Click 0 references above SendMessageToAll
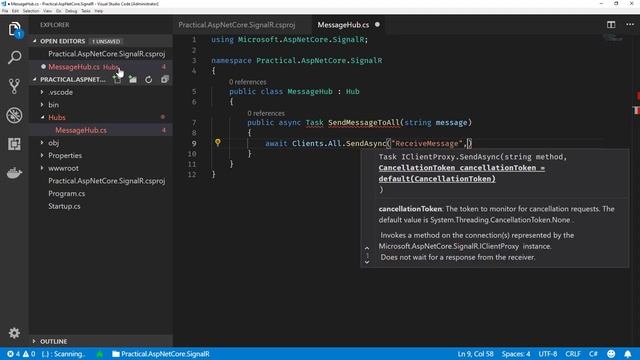The height and width of the screenshot is (360, 640). click(x=266, y=113)
